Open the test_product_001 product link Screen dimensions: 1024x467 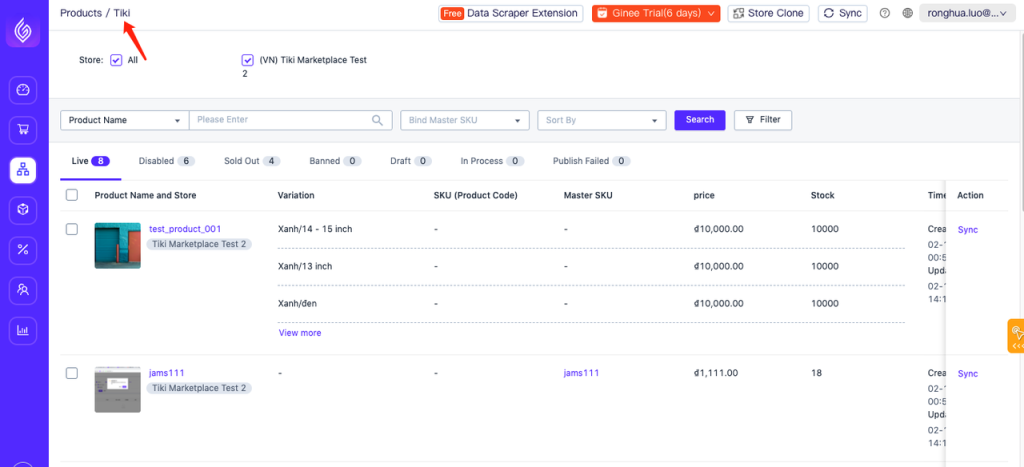[x=185, y=229]
